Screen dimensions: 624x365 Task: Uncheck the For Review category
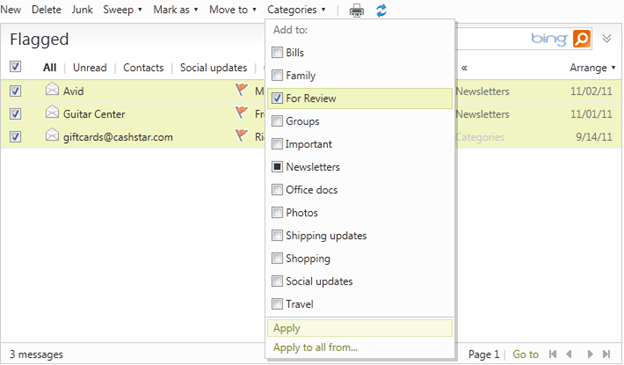277,98
